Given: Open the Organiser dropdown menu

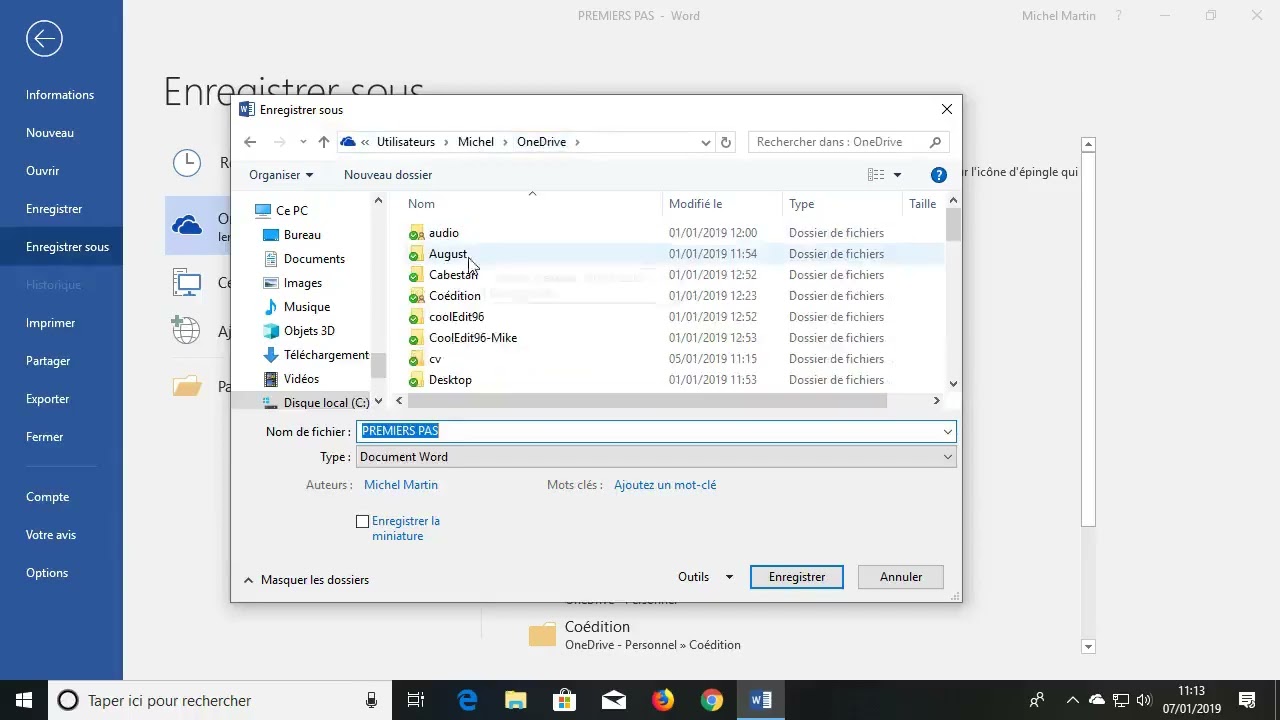Looking at the screenshot, I should pyautogui.click(x=281, y=175).
